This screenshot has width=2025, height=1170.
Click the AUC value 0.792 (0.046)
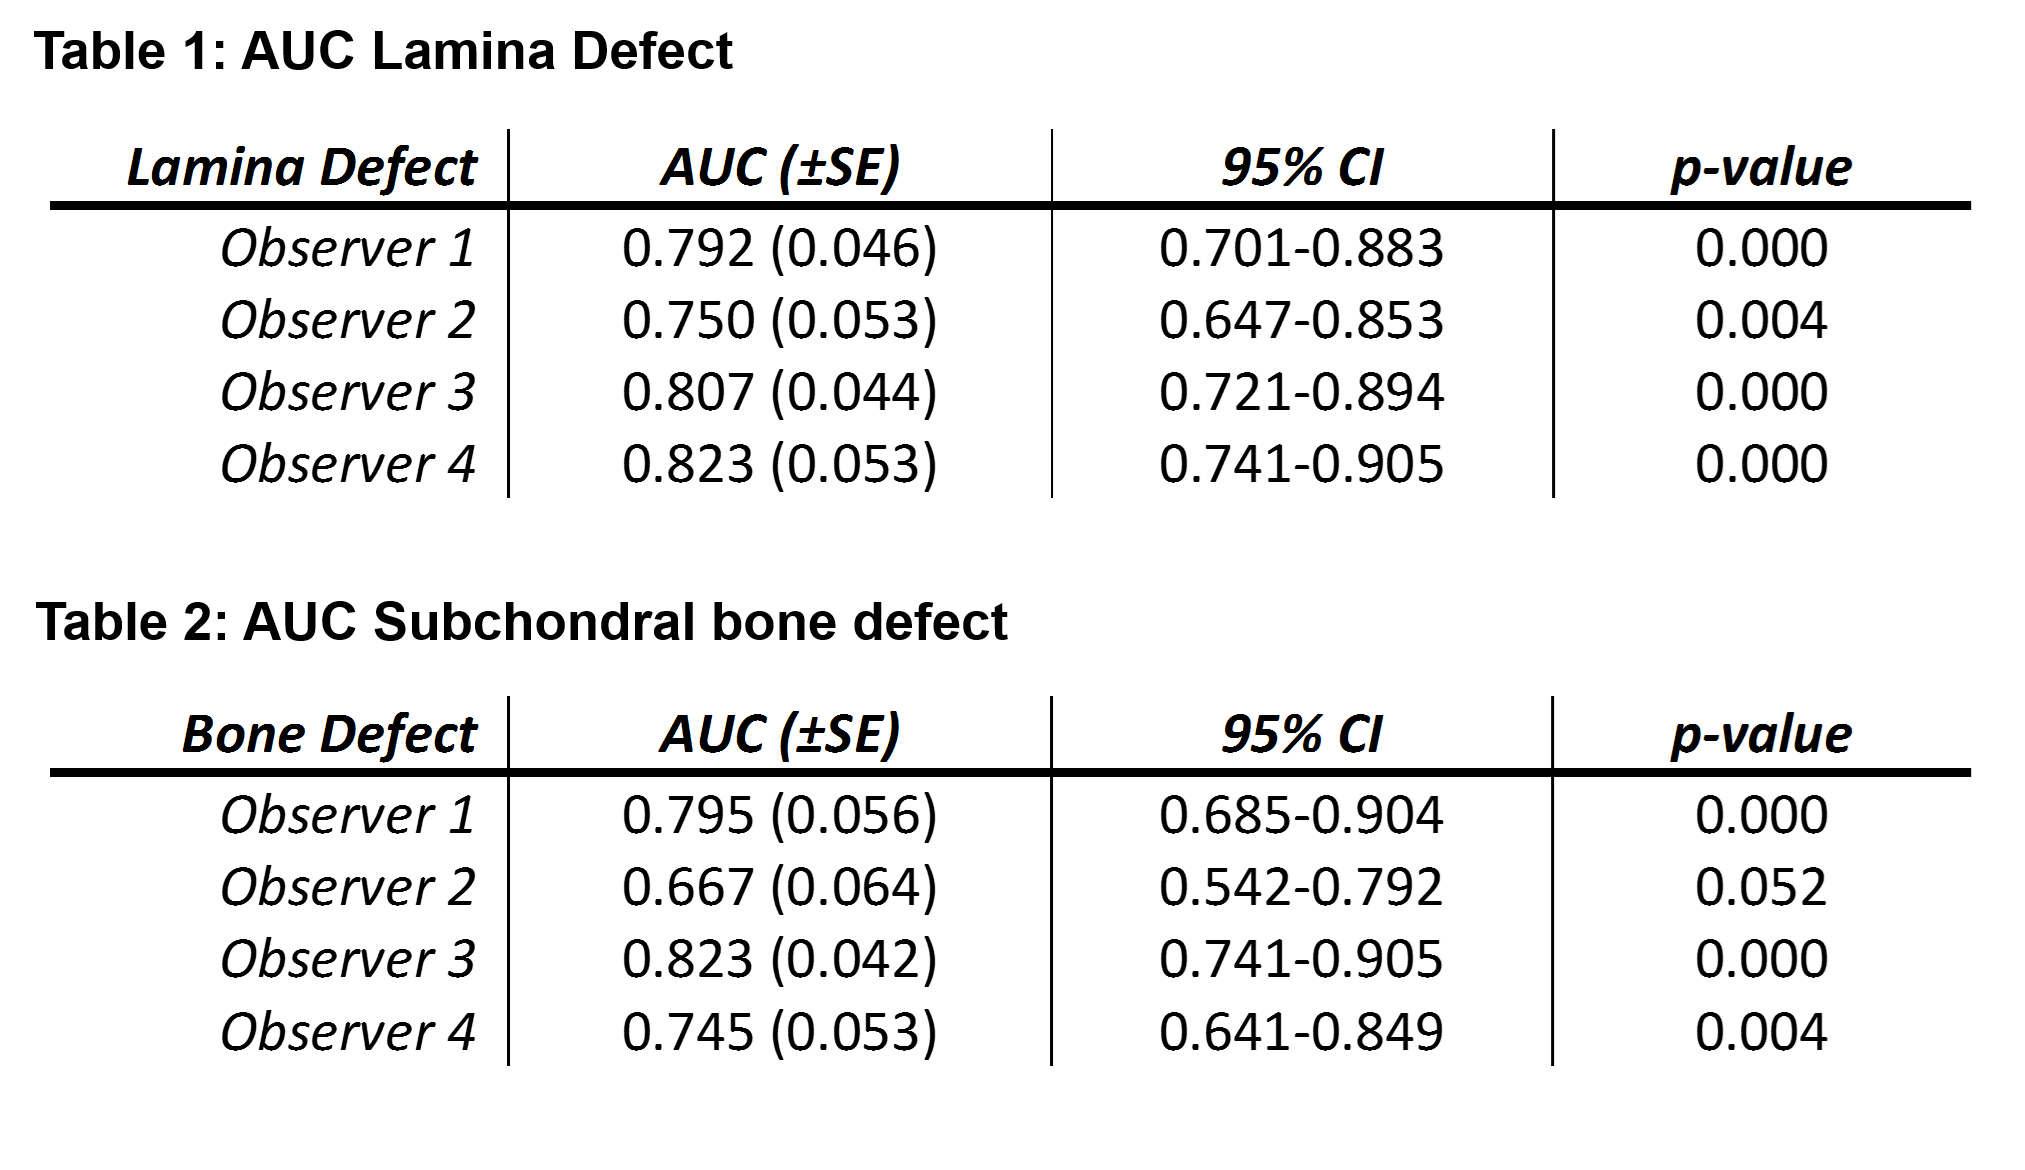coord(780,248)
